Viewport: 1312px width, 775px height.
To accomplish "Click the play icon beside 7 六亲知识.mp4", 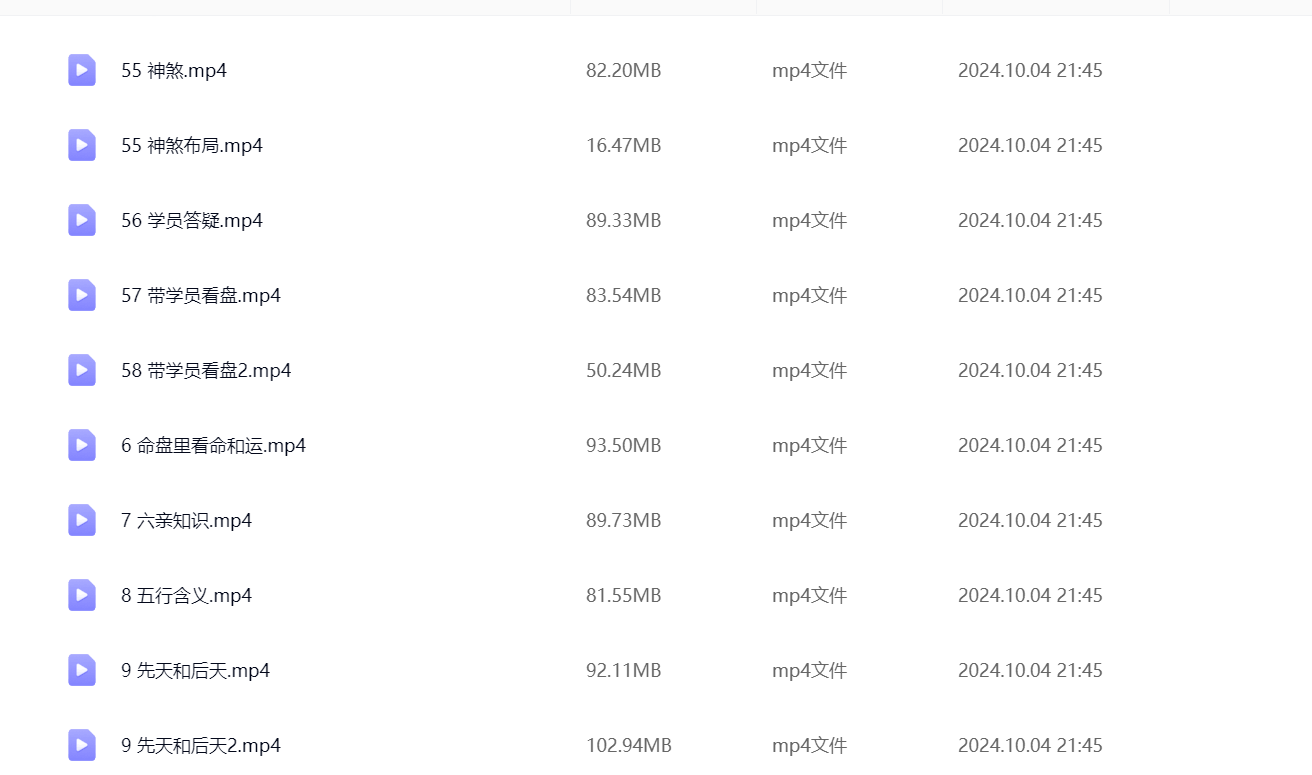I will pos(82,520).
